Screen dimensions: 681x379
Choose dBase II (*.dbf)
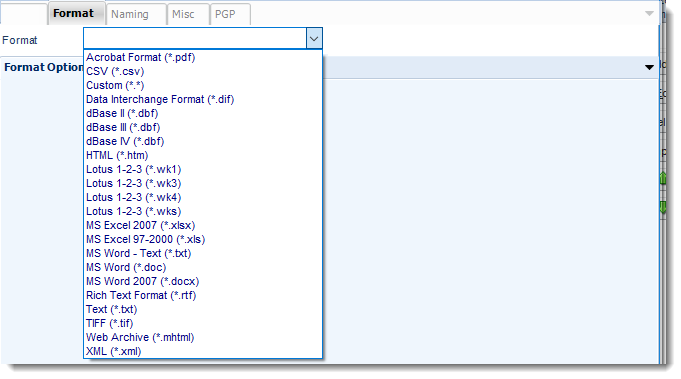point(203,113)
